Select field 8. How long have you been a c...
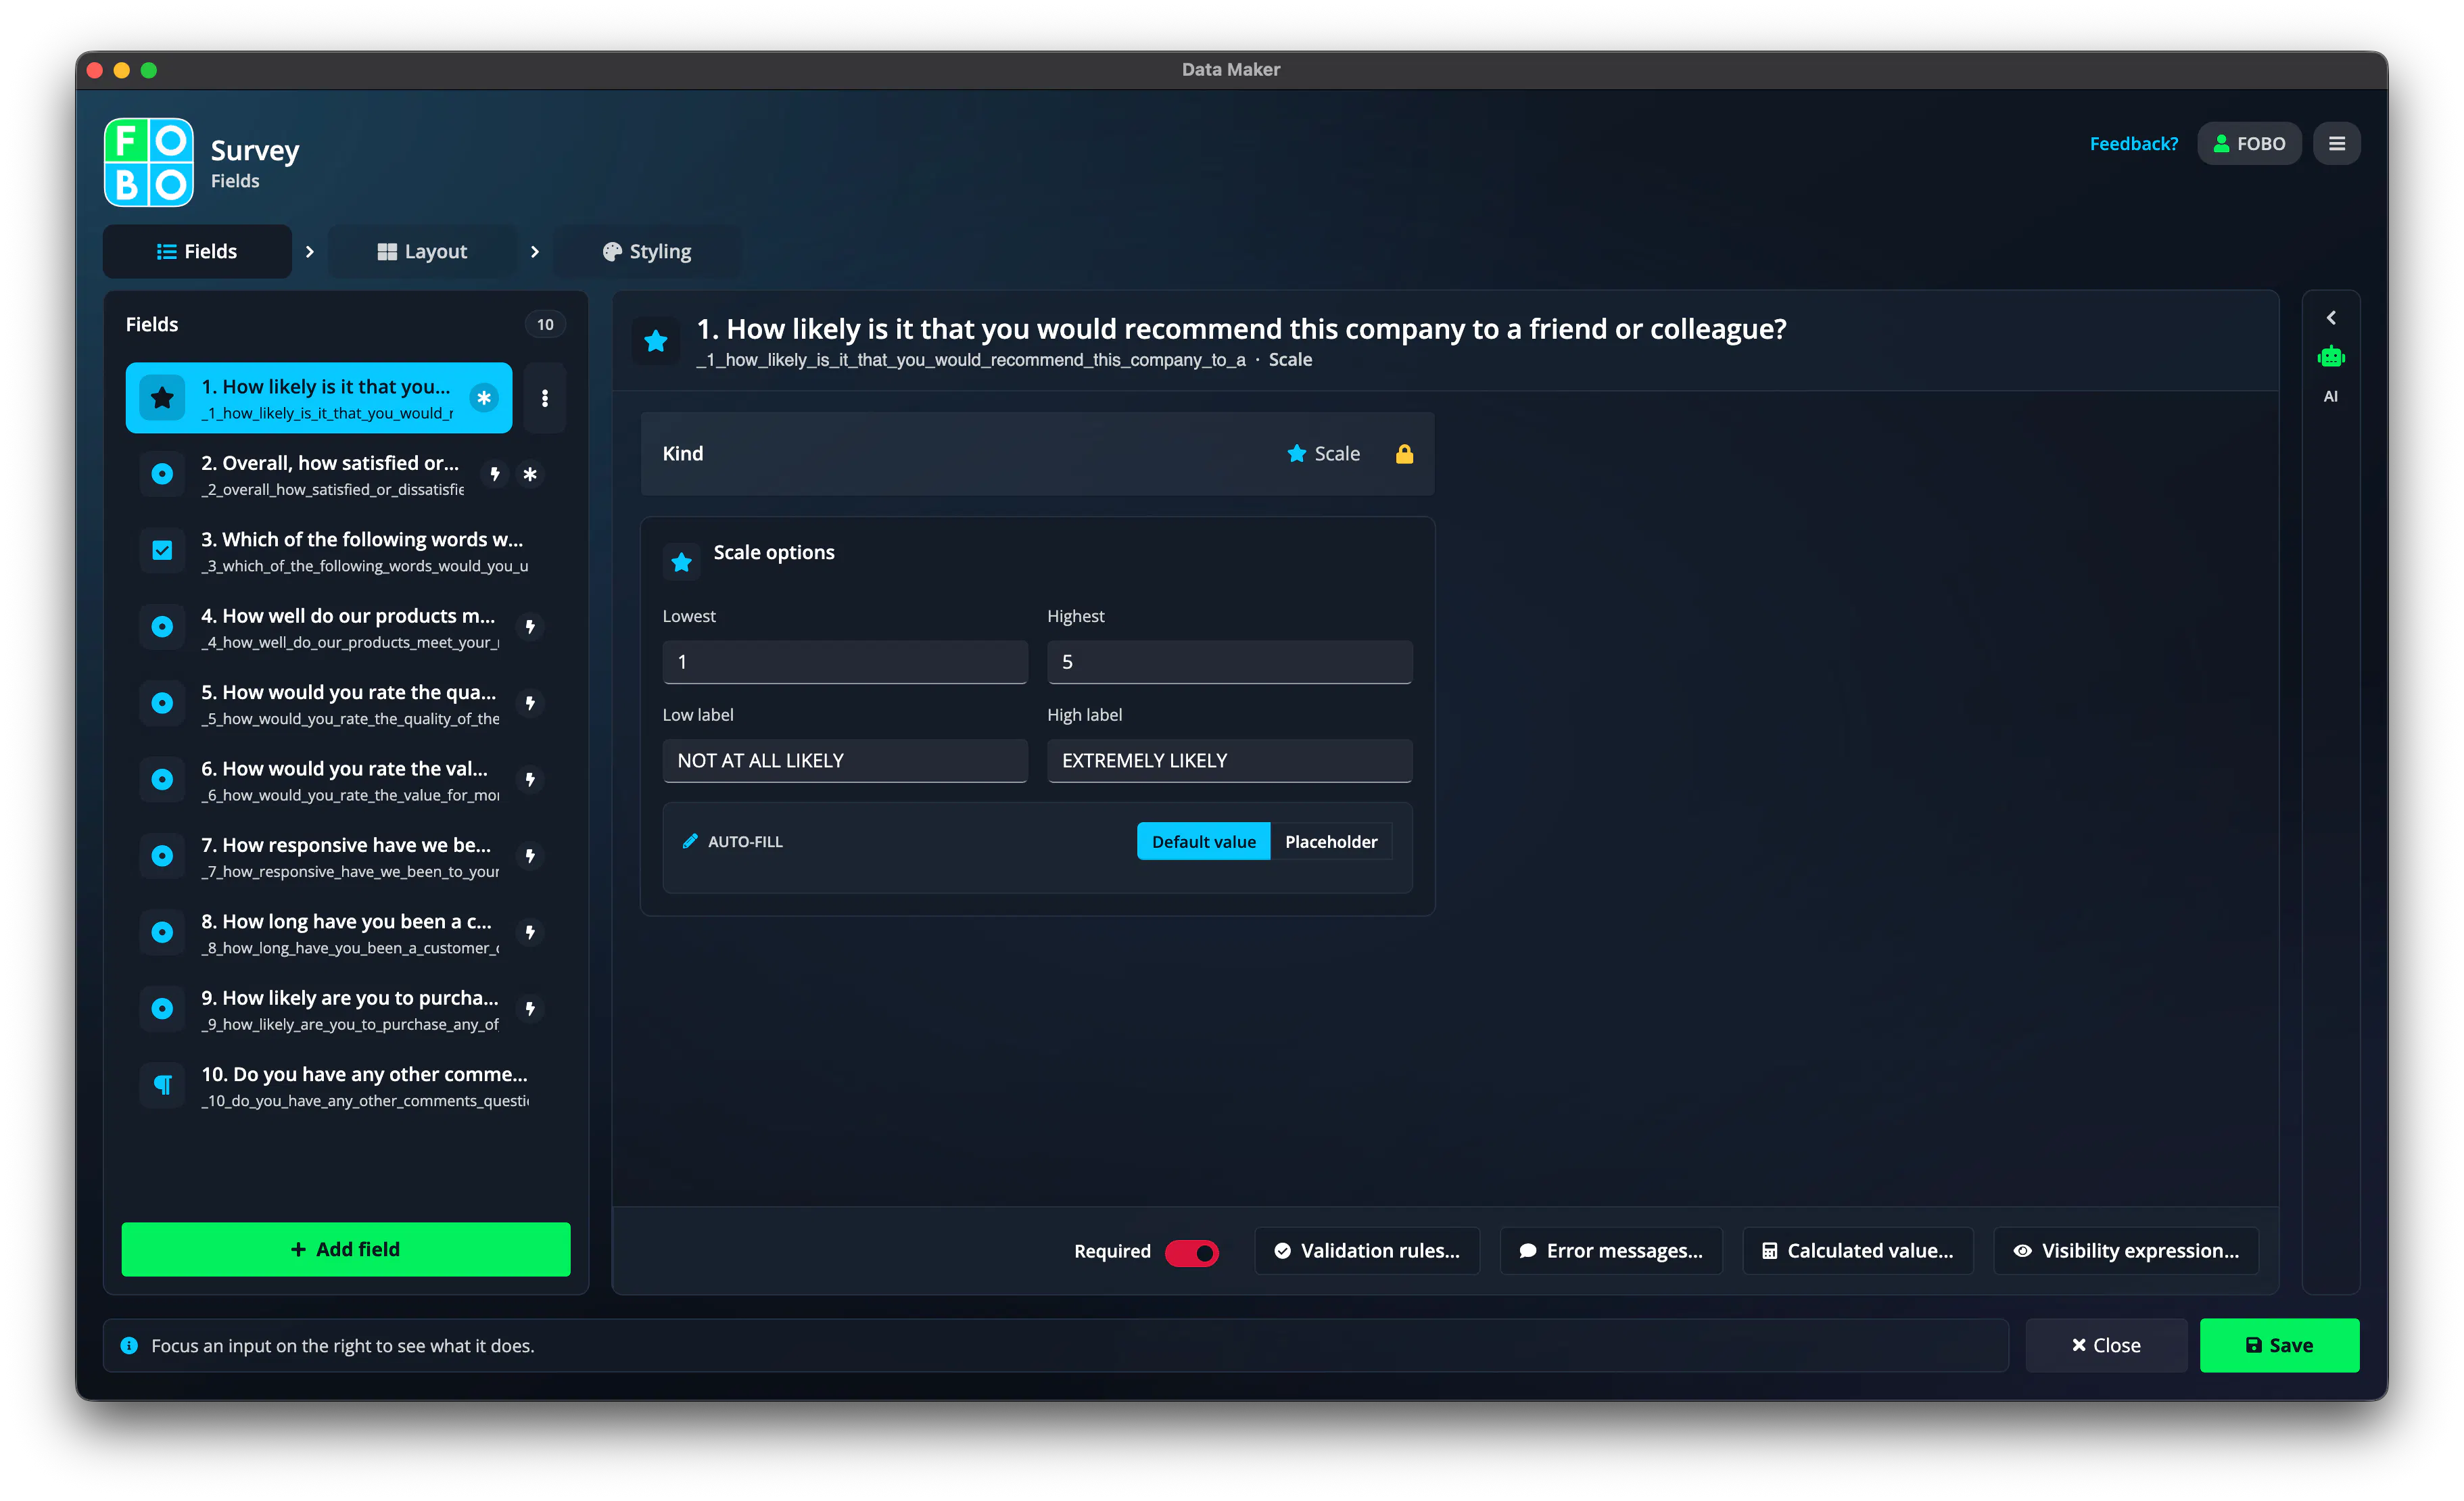The image size is (2464, 1501). pos(346,933)
